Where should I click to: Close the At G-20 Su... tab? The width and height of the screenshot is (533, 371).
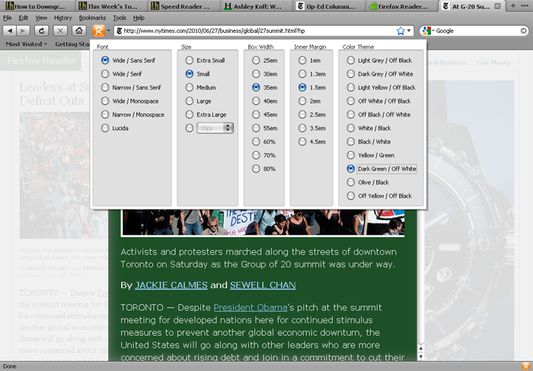[497, 6]
